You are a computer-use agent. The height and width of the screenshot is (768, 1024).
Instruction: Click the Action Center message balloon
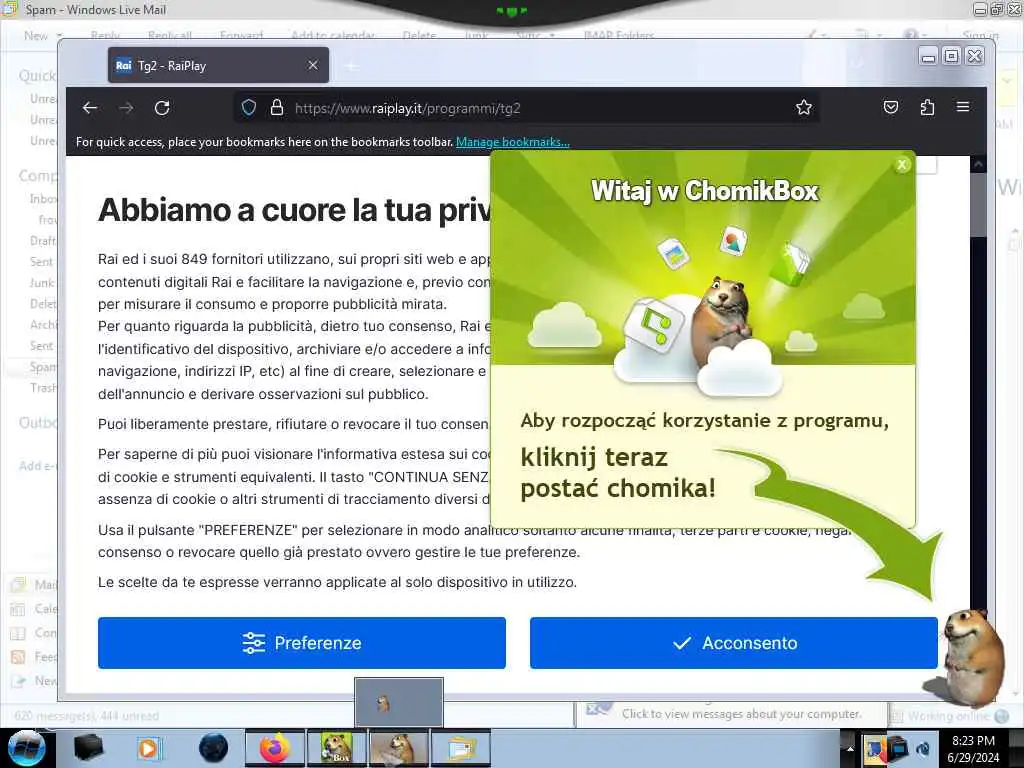pyautogui.click(x=731, y=714)
